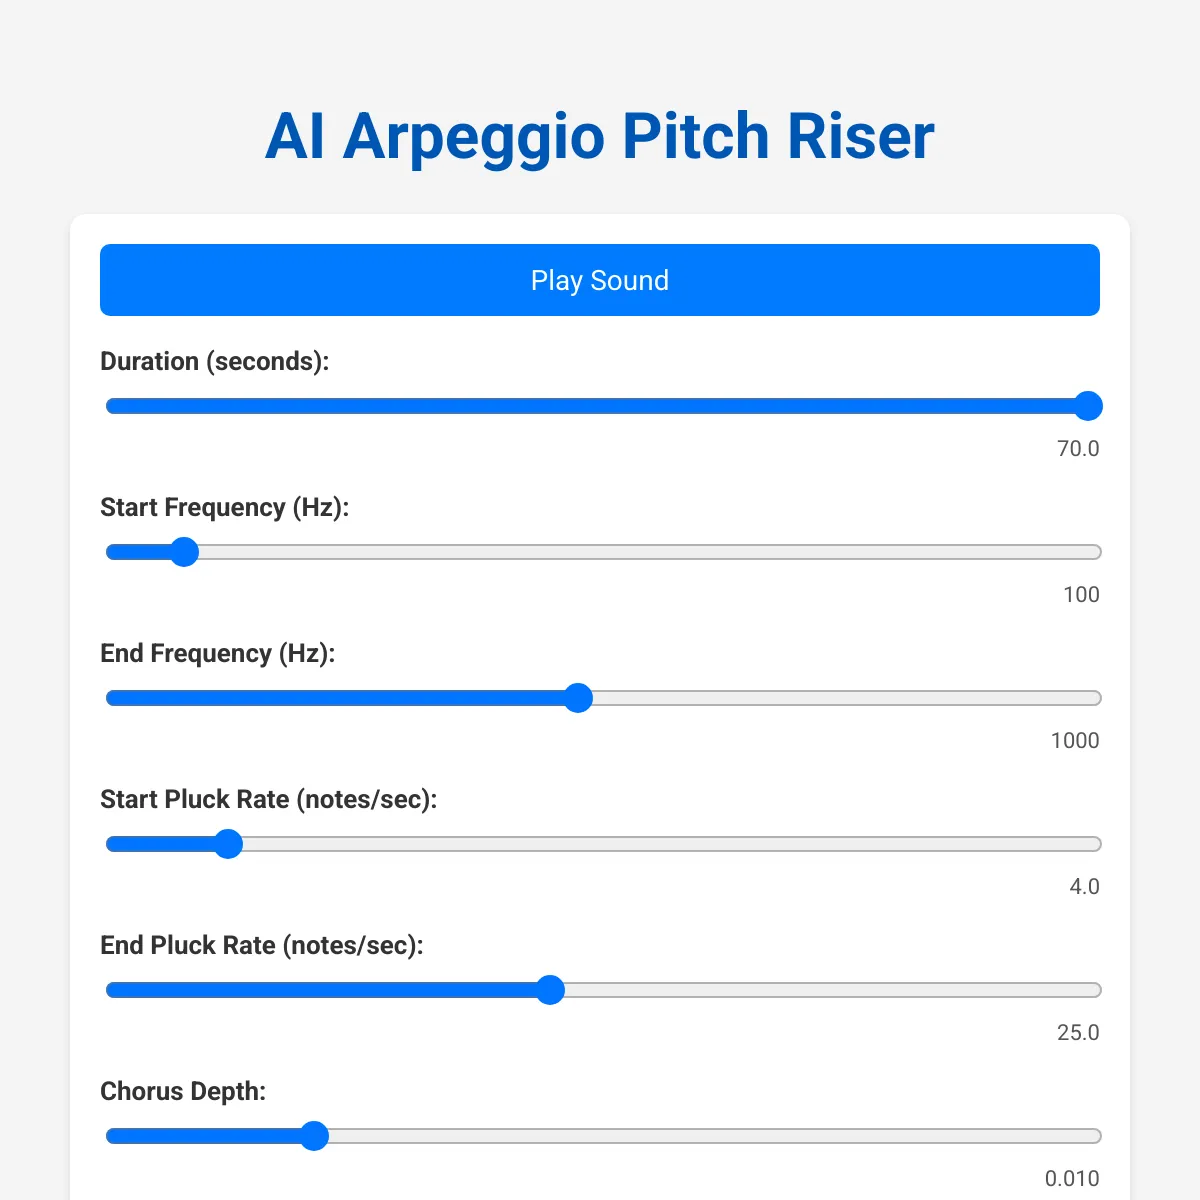The width and height of the screenshot is (1200, 1200).
Task: Click the 4.0 start pluck rate value
Action: click(1084, 887)
